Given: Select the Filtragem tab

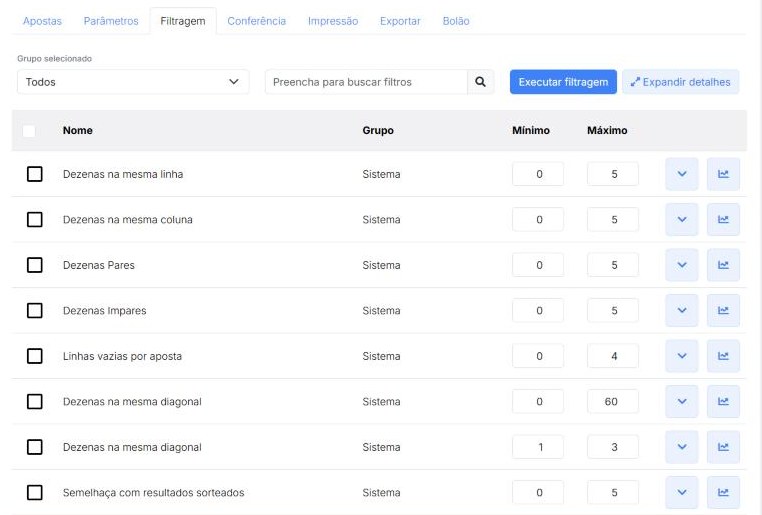Looking at the screenshot, I should 183,21.
